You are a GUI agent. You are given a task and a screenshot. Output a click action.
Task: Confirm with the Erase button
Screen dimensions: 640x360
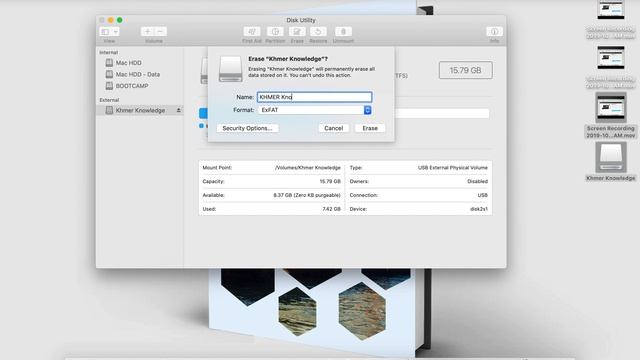pyautogui.click(x=370, y=128)
